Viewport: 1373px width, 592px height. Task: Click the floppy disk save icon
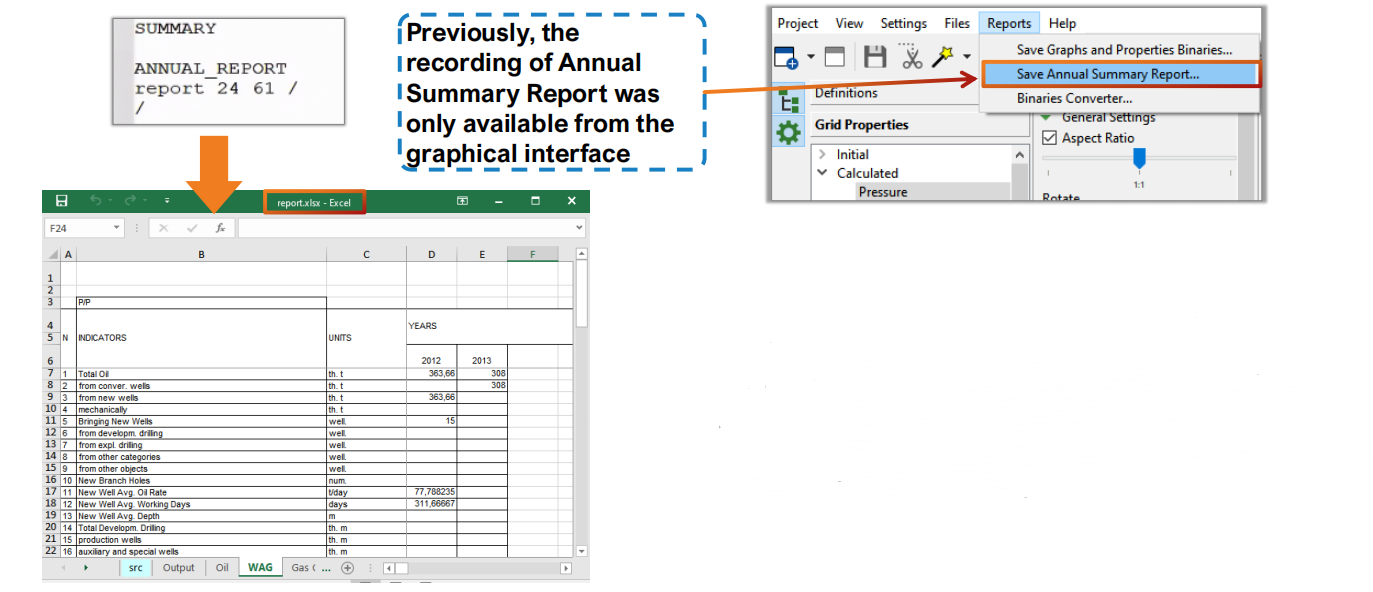875,57
